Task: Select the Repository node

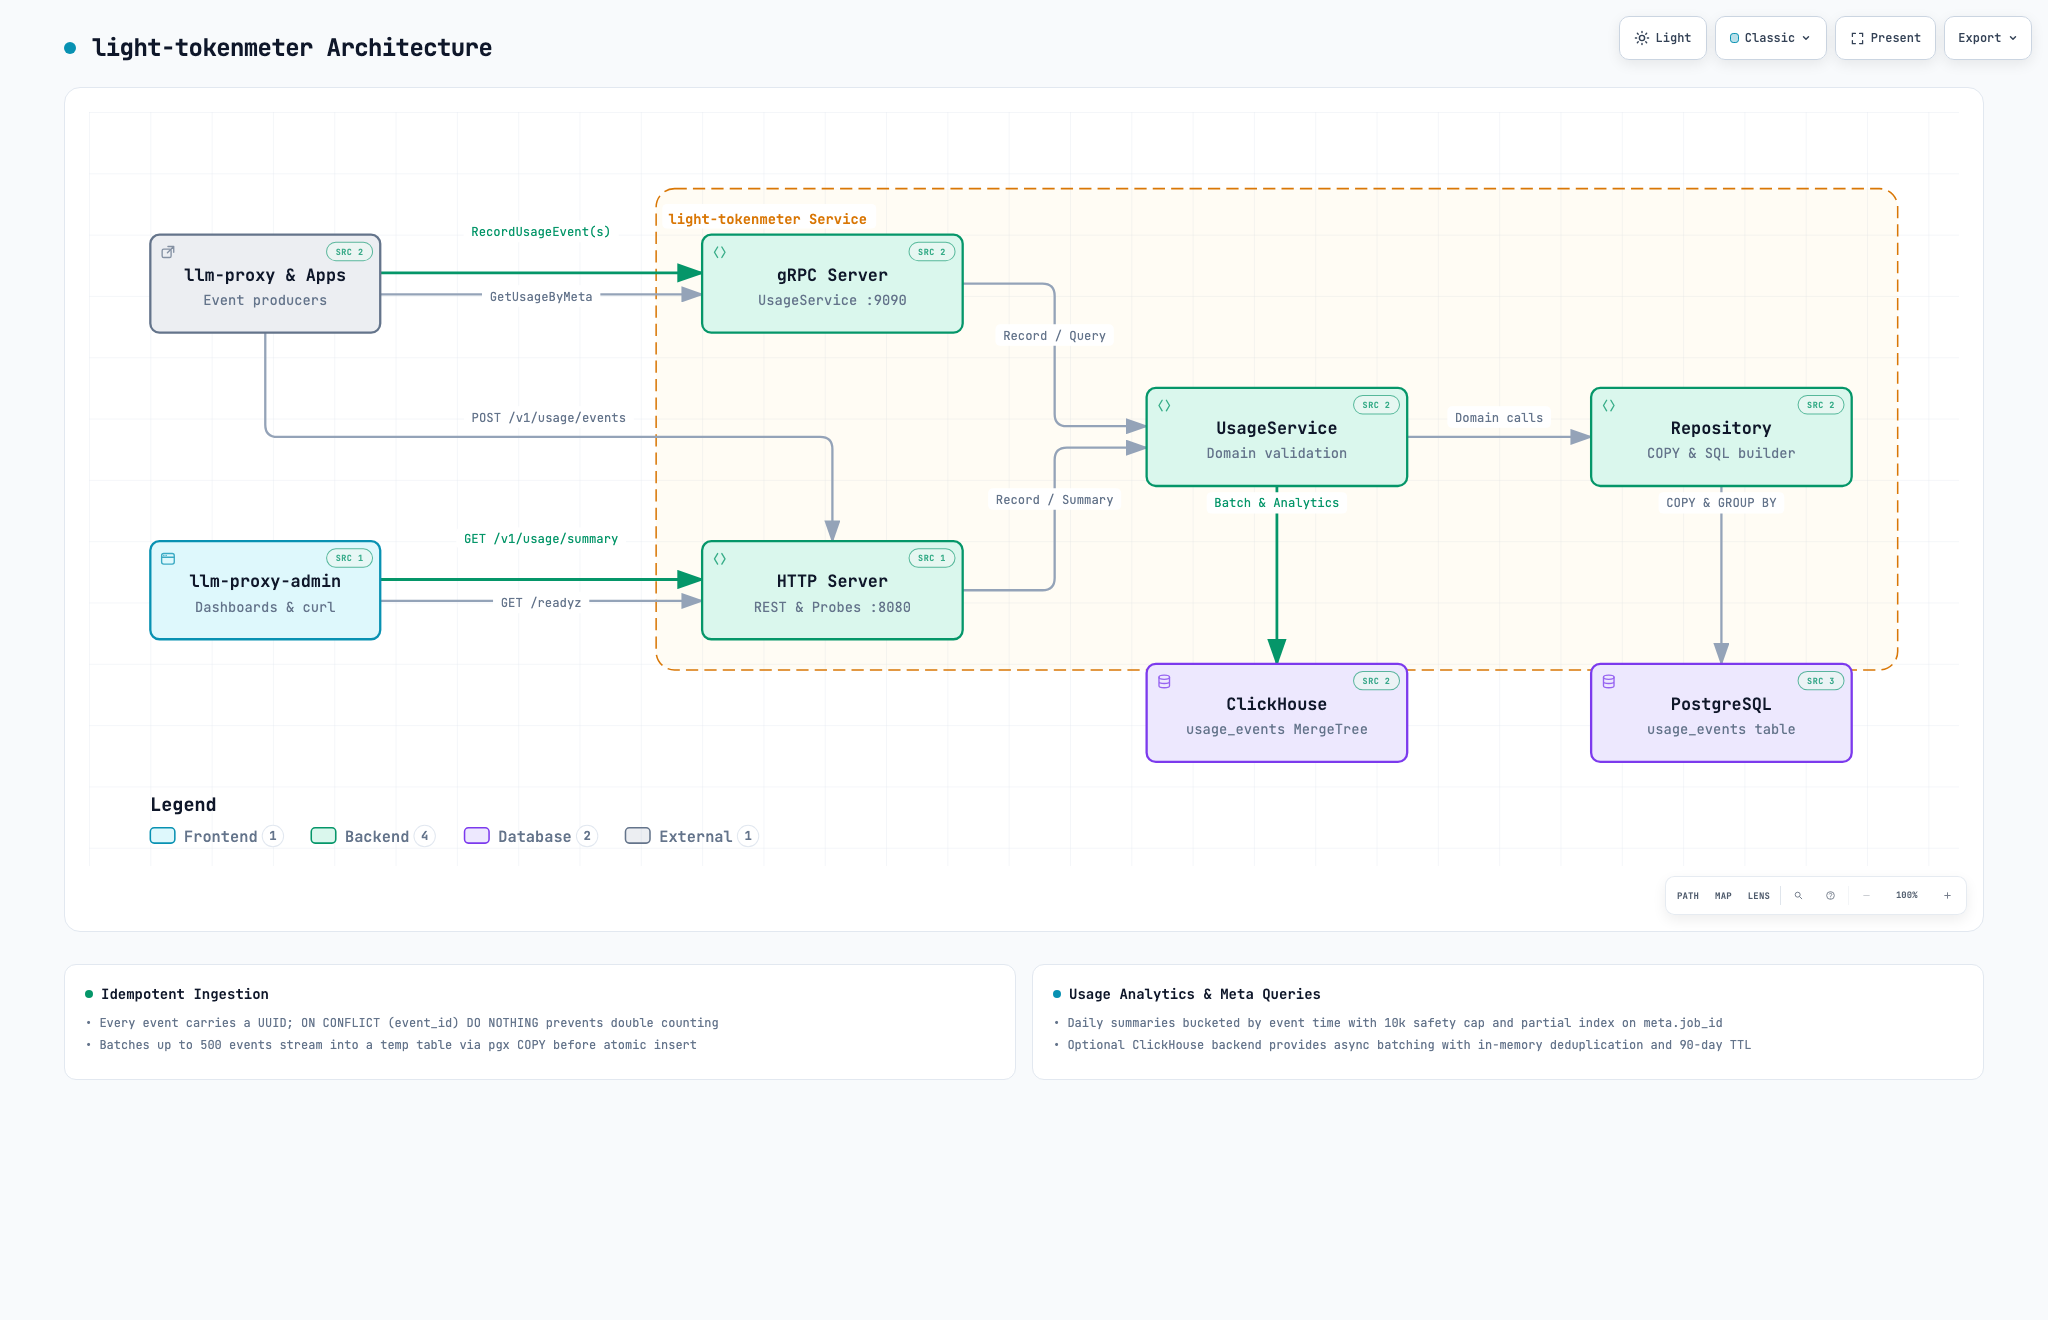Action: click(1721, 437)
